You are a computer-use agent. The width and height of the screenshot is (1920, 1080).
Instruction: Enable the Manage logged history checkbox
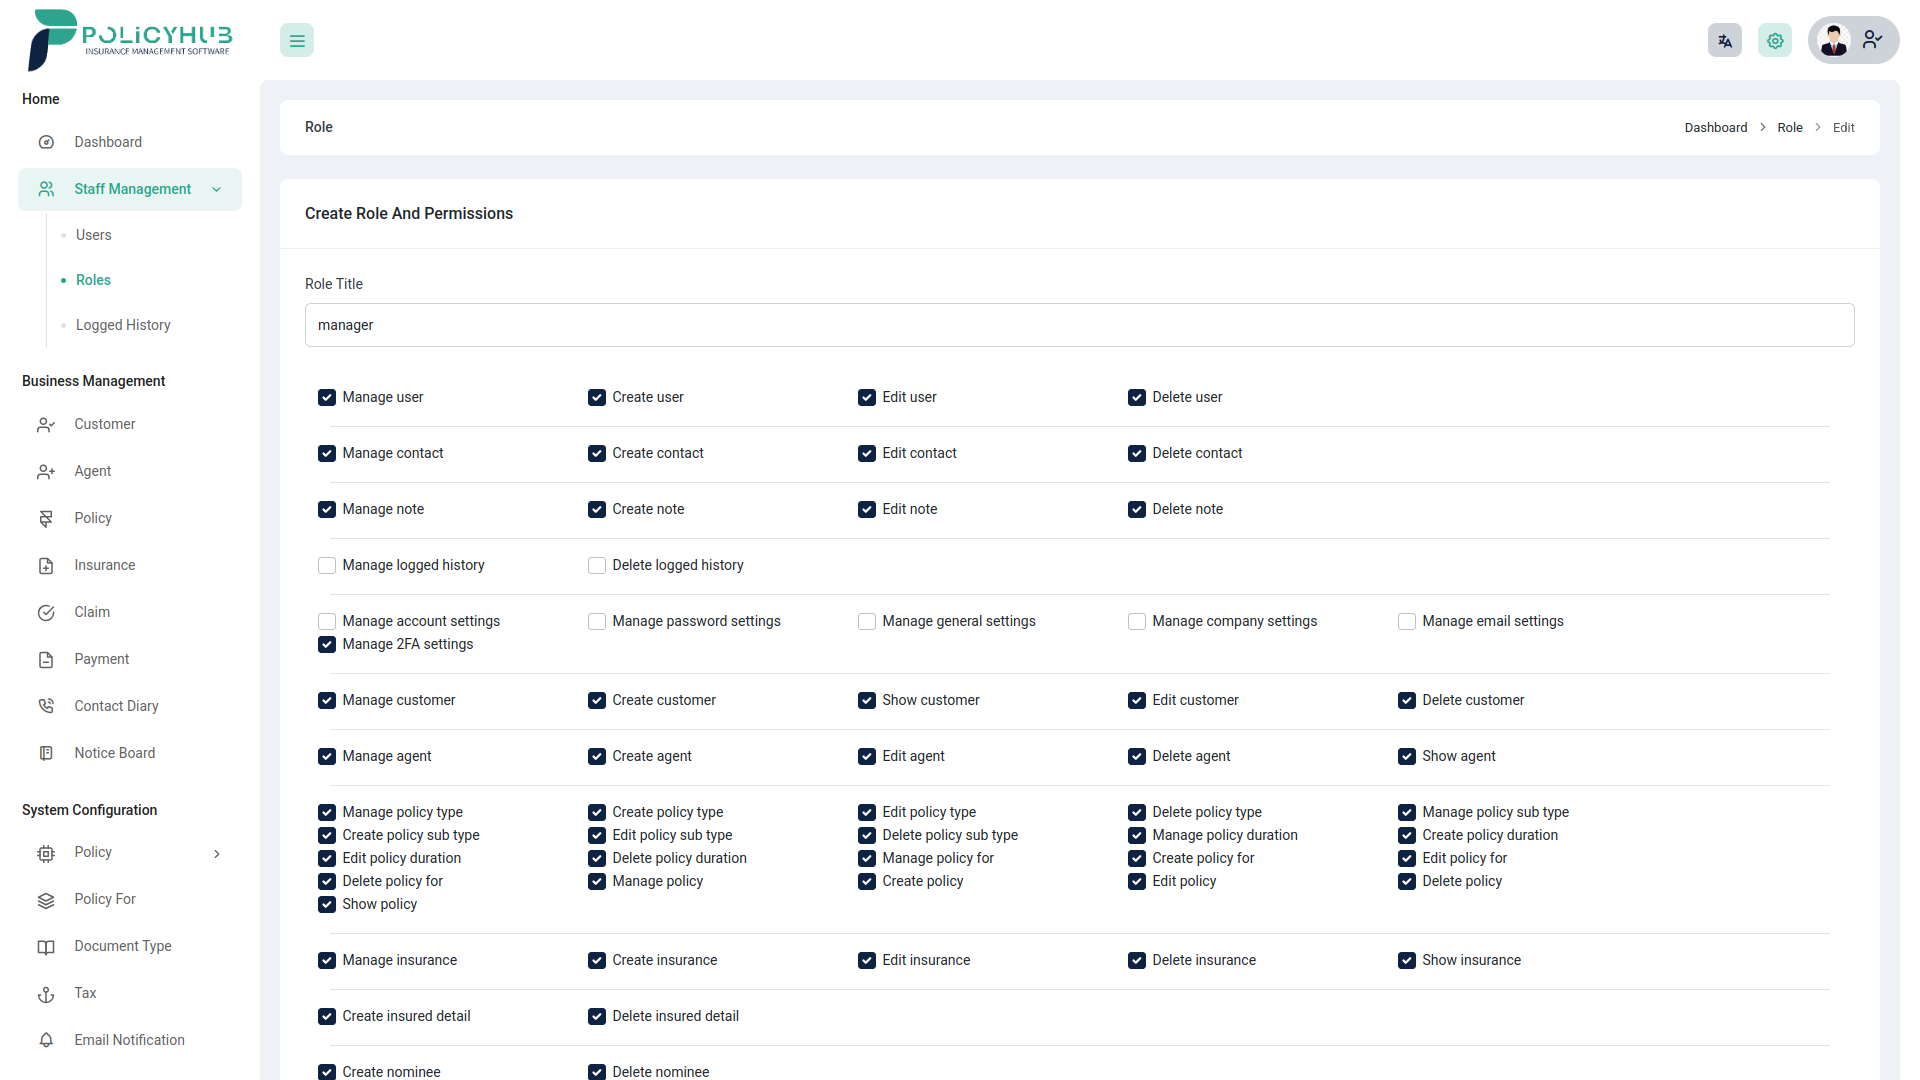(x=326, y=565)
